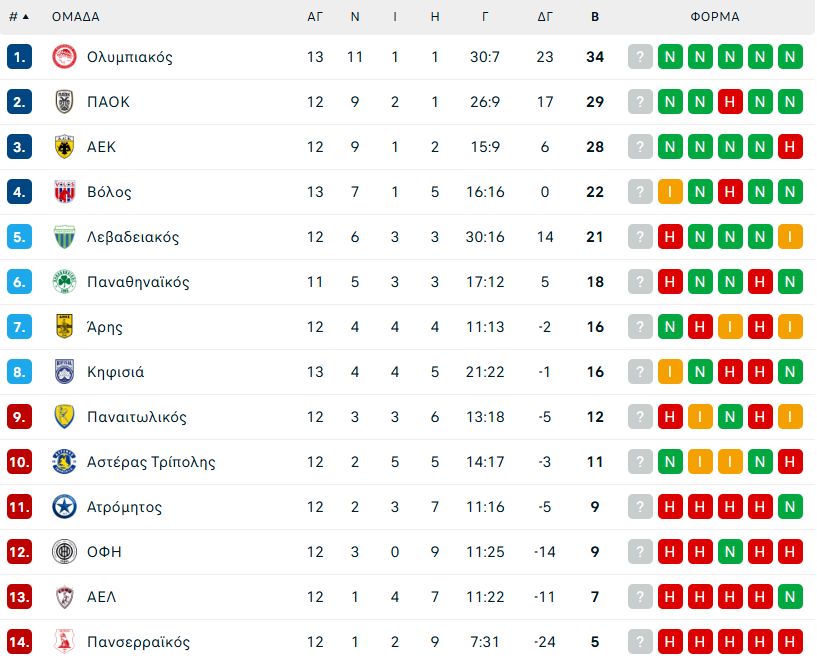Click the ΟΦΗ club logo

point(64,552)
